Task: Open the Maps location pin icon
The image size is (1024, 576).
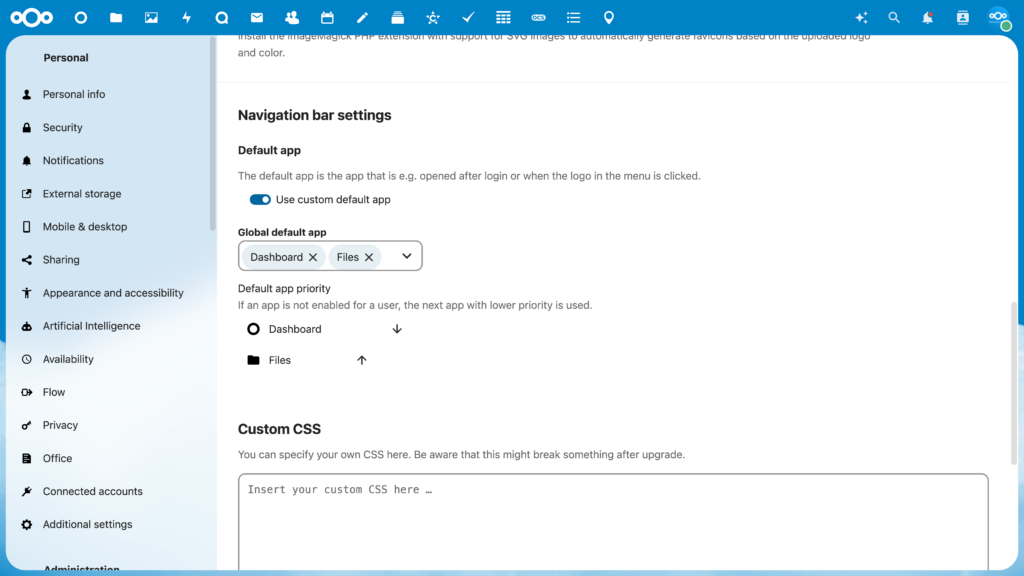Action: click(x=609, y=18)
